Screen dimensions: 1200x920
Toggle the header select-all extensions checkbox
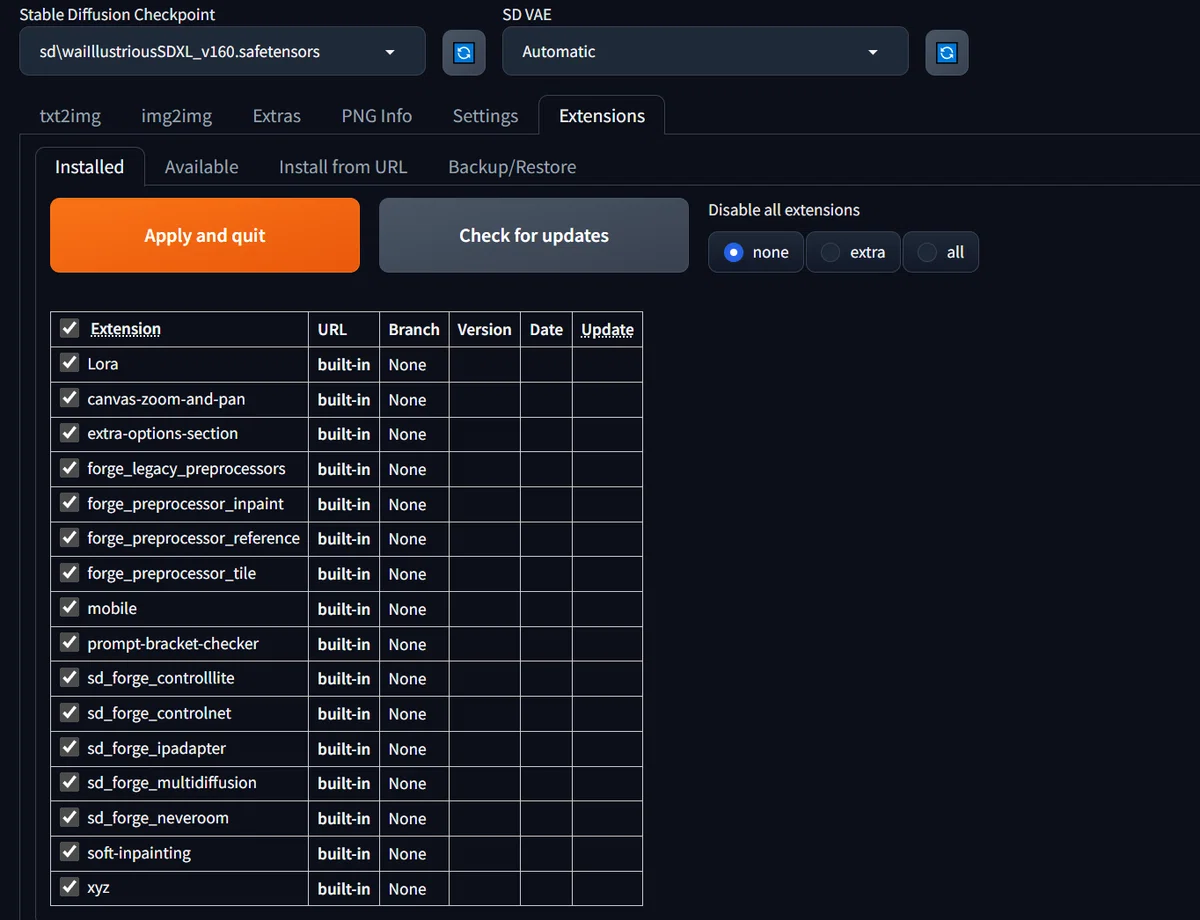(x=69, y=328)
